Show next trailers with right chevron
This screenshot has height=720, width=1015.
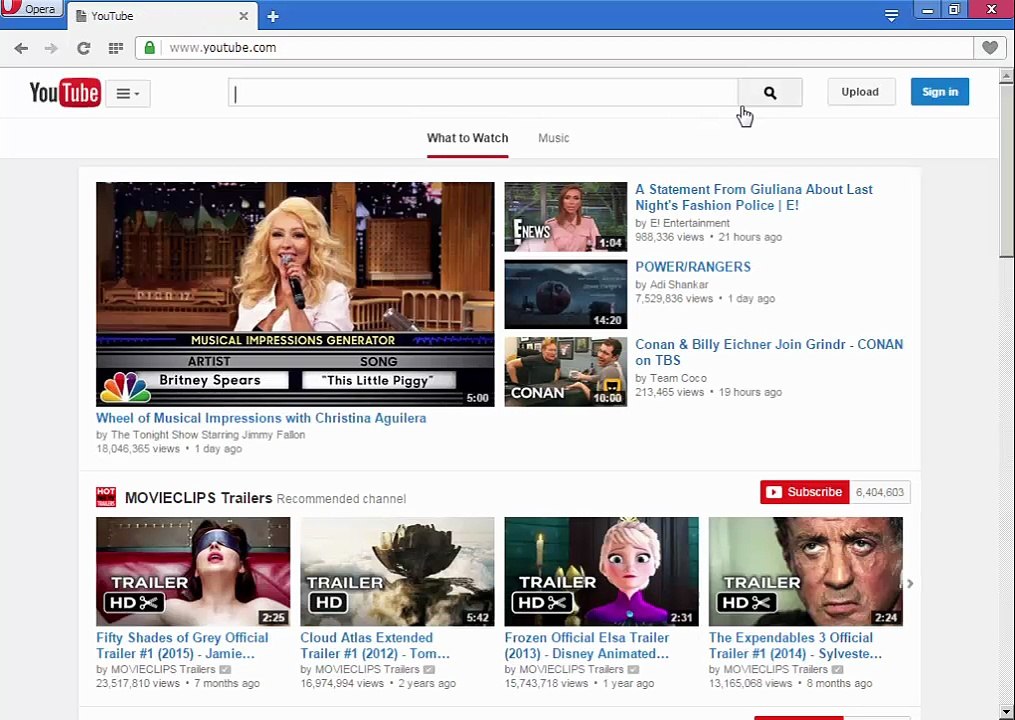(x=910, y=583)
